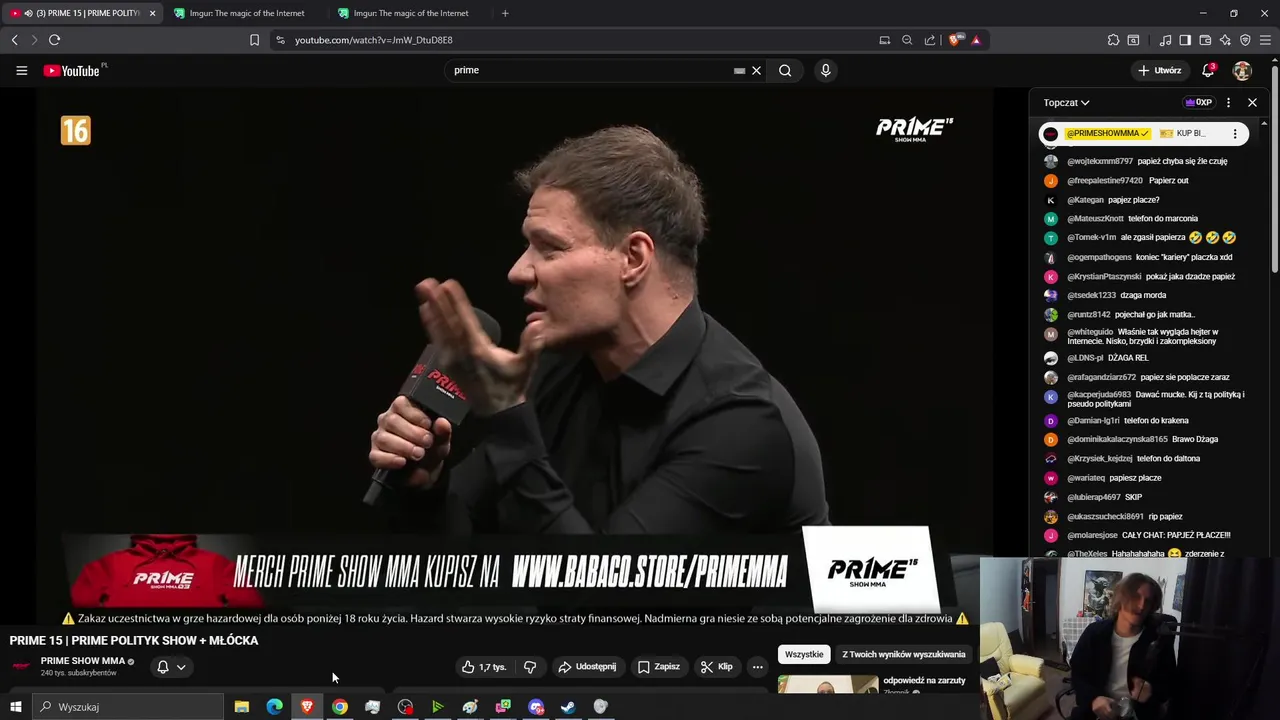The image size is (1280, 720).
Task: Switch to the second Imgur tab
Action: tap(411, 13)
